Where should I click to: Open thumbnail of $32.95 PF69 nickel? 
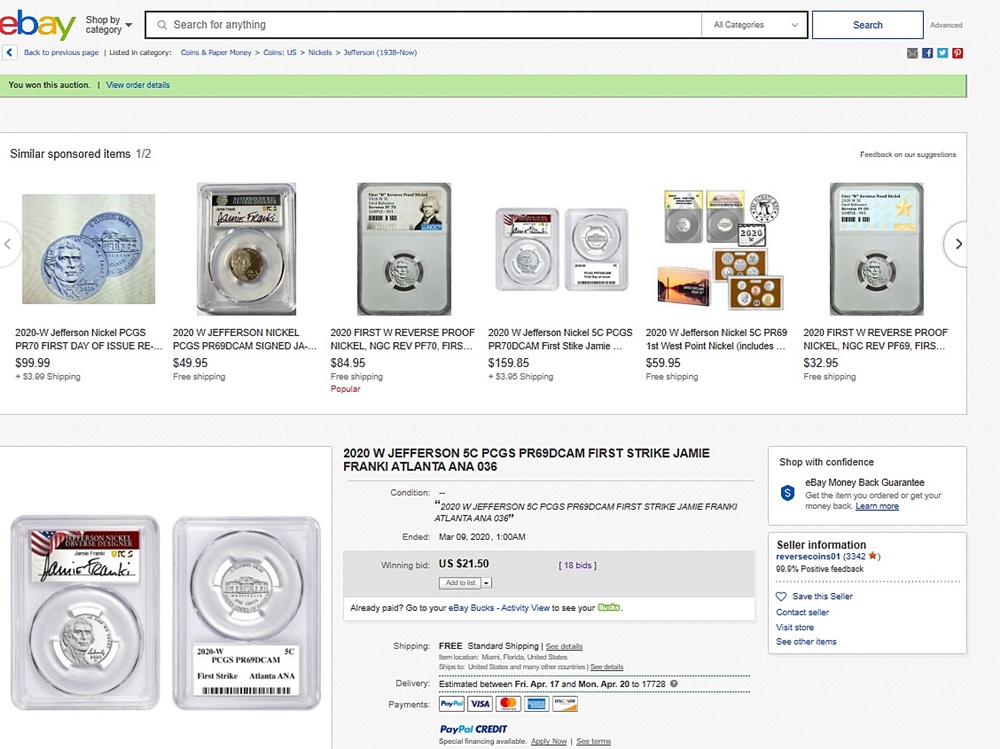[x=876, y=249]
